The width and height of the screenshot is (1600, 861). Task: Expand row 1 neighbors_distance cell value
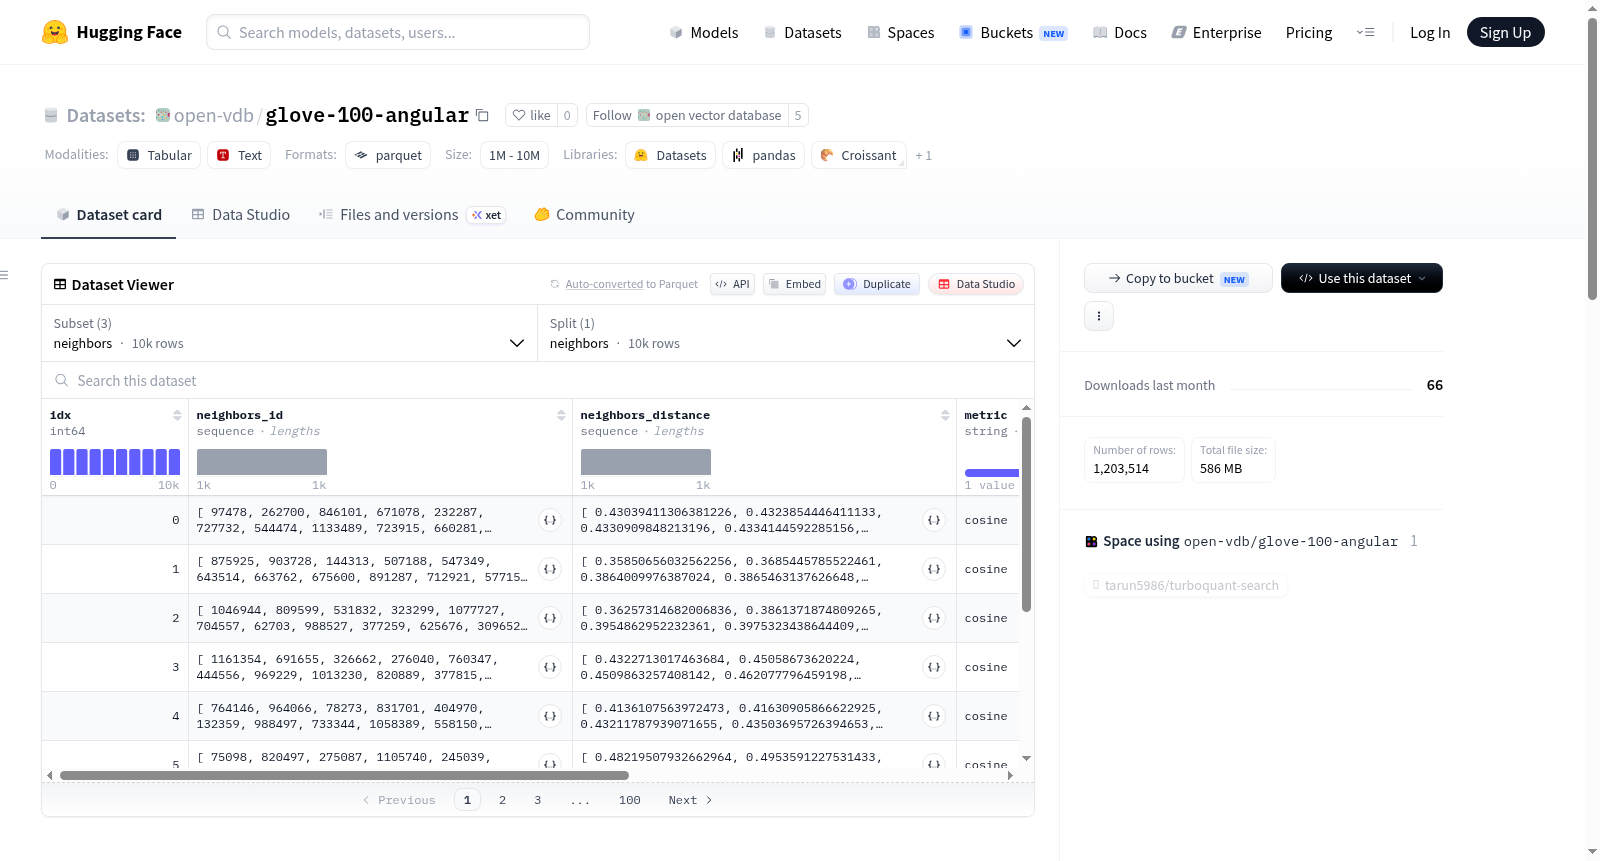[x=934, y=569]
